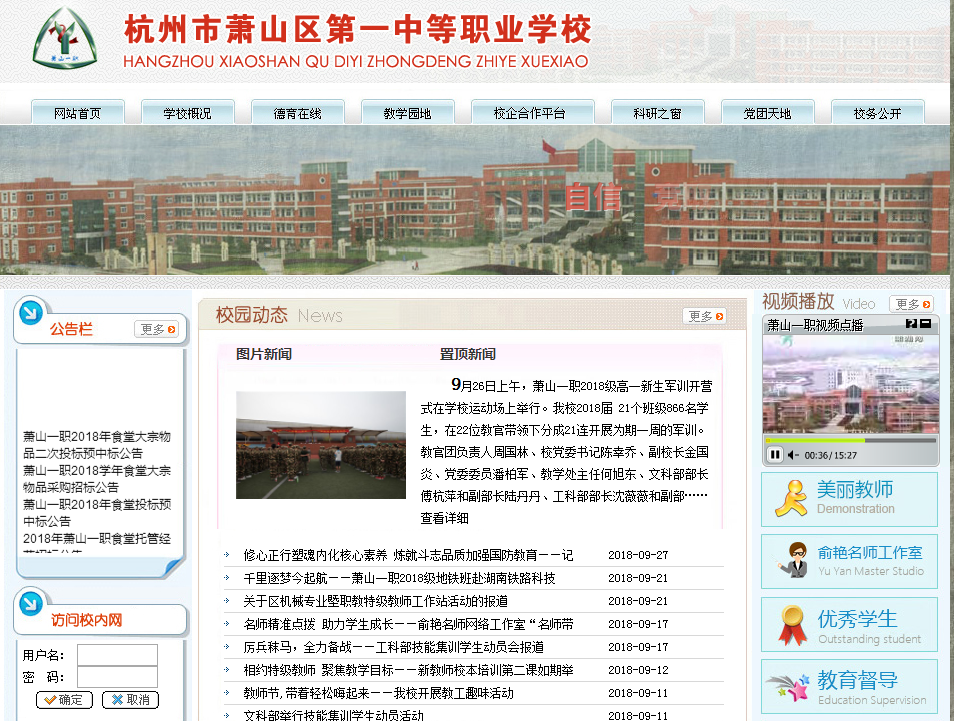Open the 查看详细 link
954x721 pixels.
click(x=444, y=518)
